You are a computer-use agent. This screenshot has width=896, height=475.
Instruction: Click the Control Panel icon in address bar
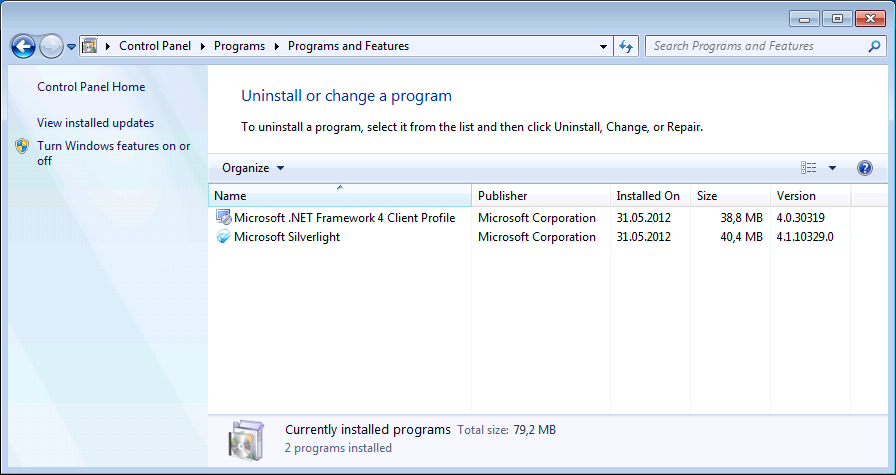pyautogui.click(x=89, y=46)
